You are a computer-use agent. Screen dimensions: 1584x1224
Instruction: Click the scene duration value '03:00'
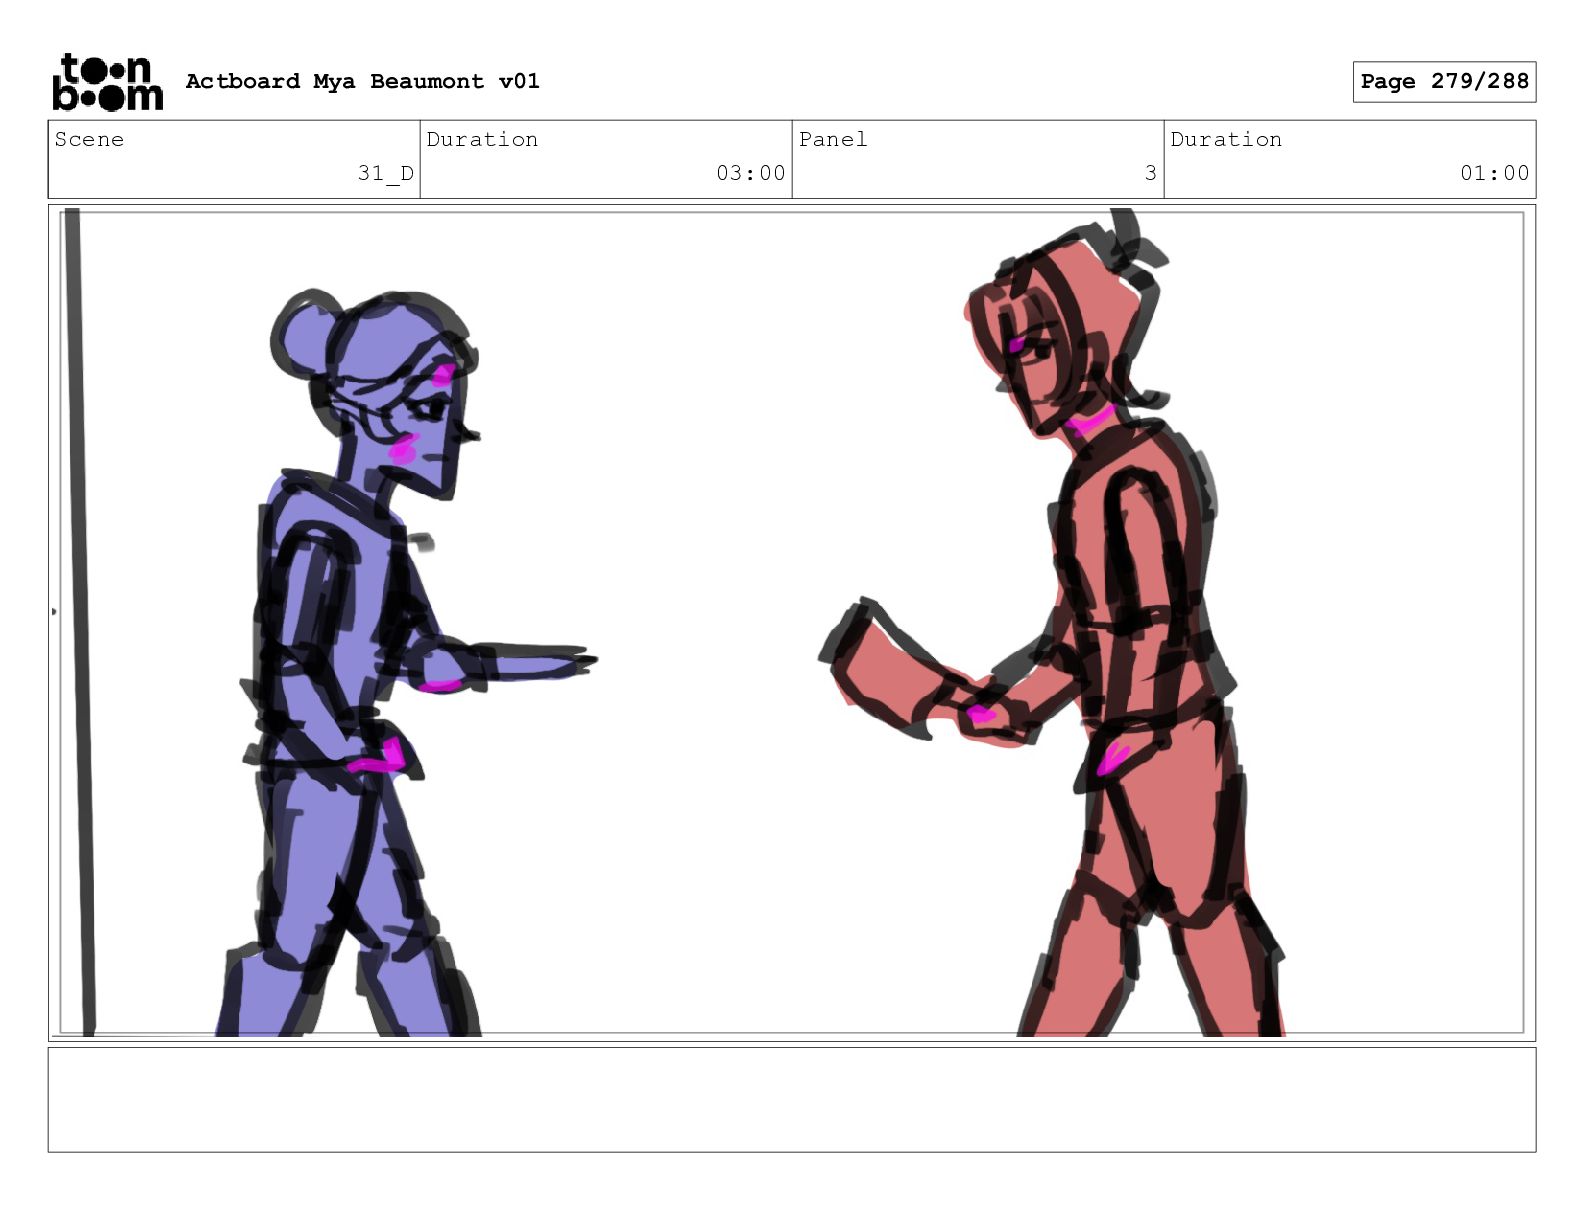point(751,173)
